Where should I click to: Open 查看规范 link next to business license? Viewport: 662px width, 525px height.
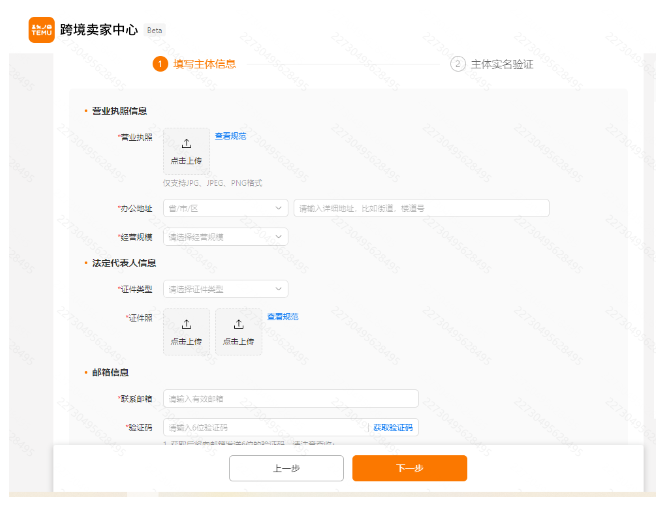[x=230, y=136]
